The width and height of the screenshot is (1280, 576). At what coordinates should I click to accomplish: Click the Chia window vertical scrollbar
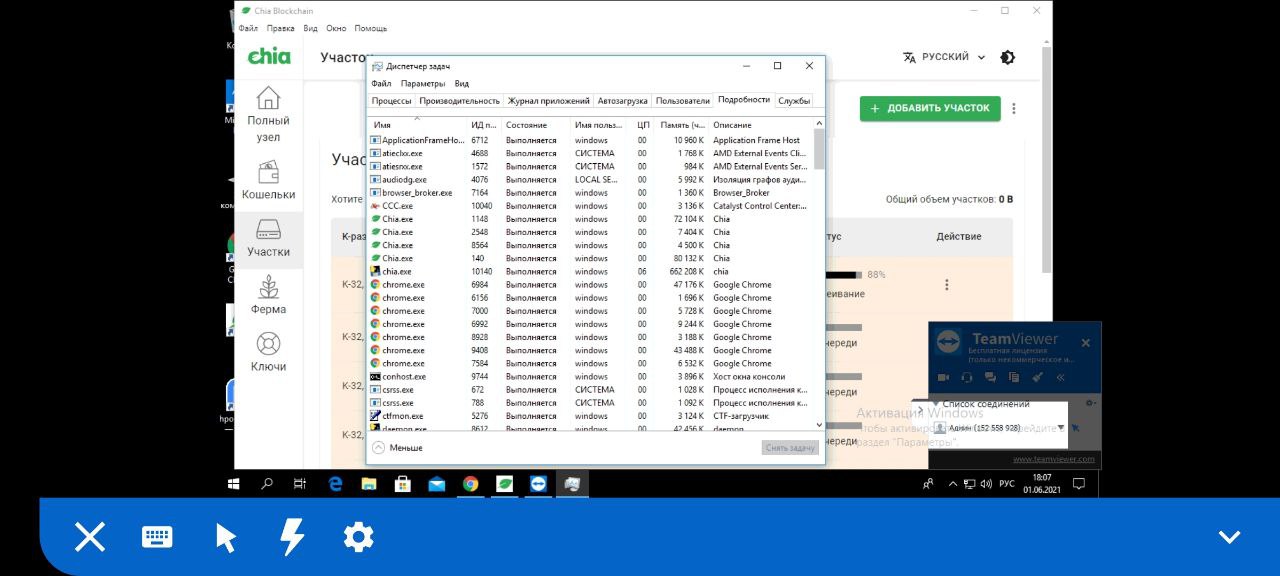(x=1047, y=160)
